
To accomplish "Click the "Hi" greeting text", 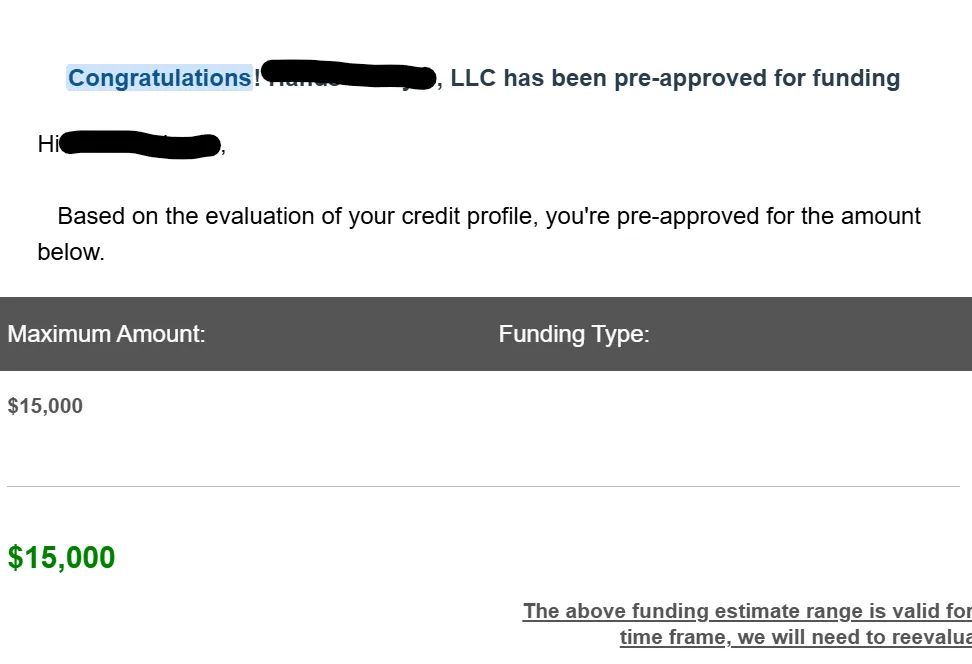I will click(x=48, y=144).
